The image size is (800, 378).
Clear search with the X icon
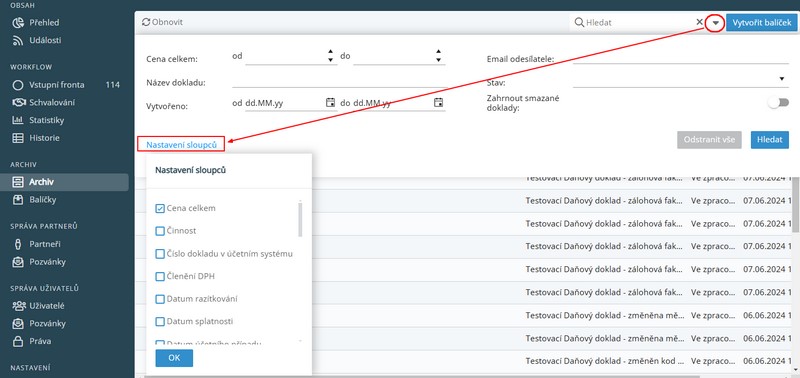(x=699, y=22)
